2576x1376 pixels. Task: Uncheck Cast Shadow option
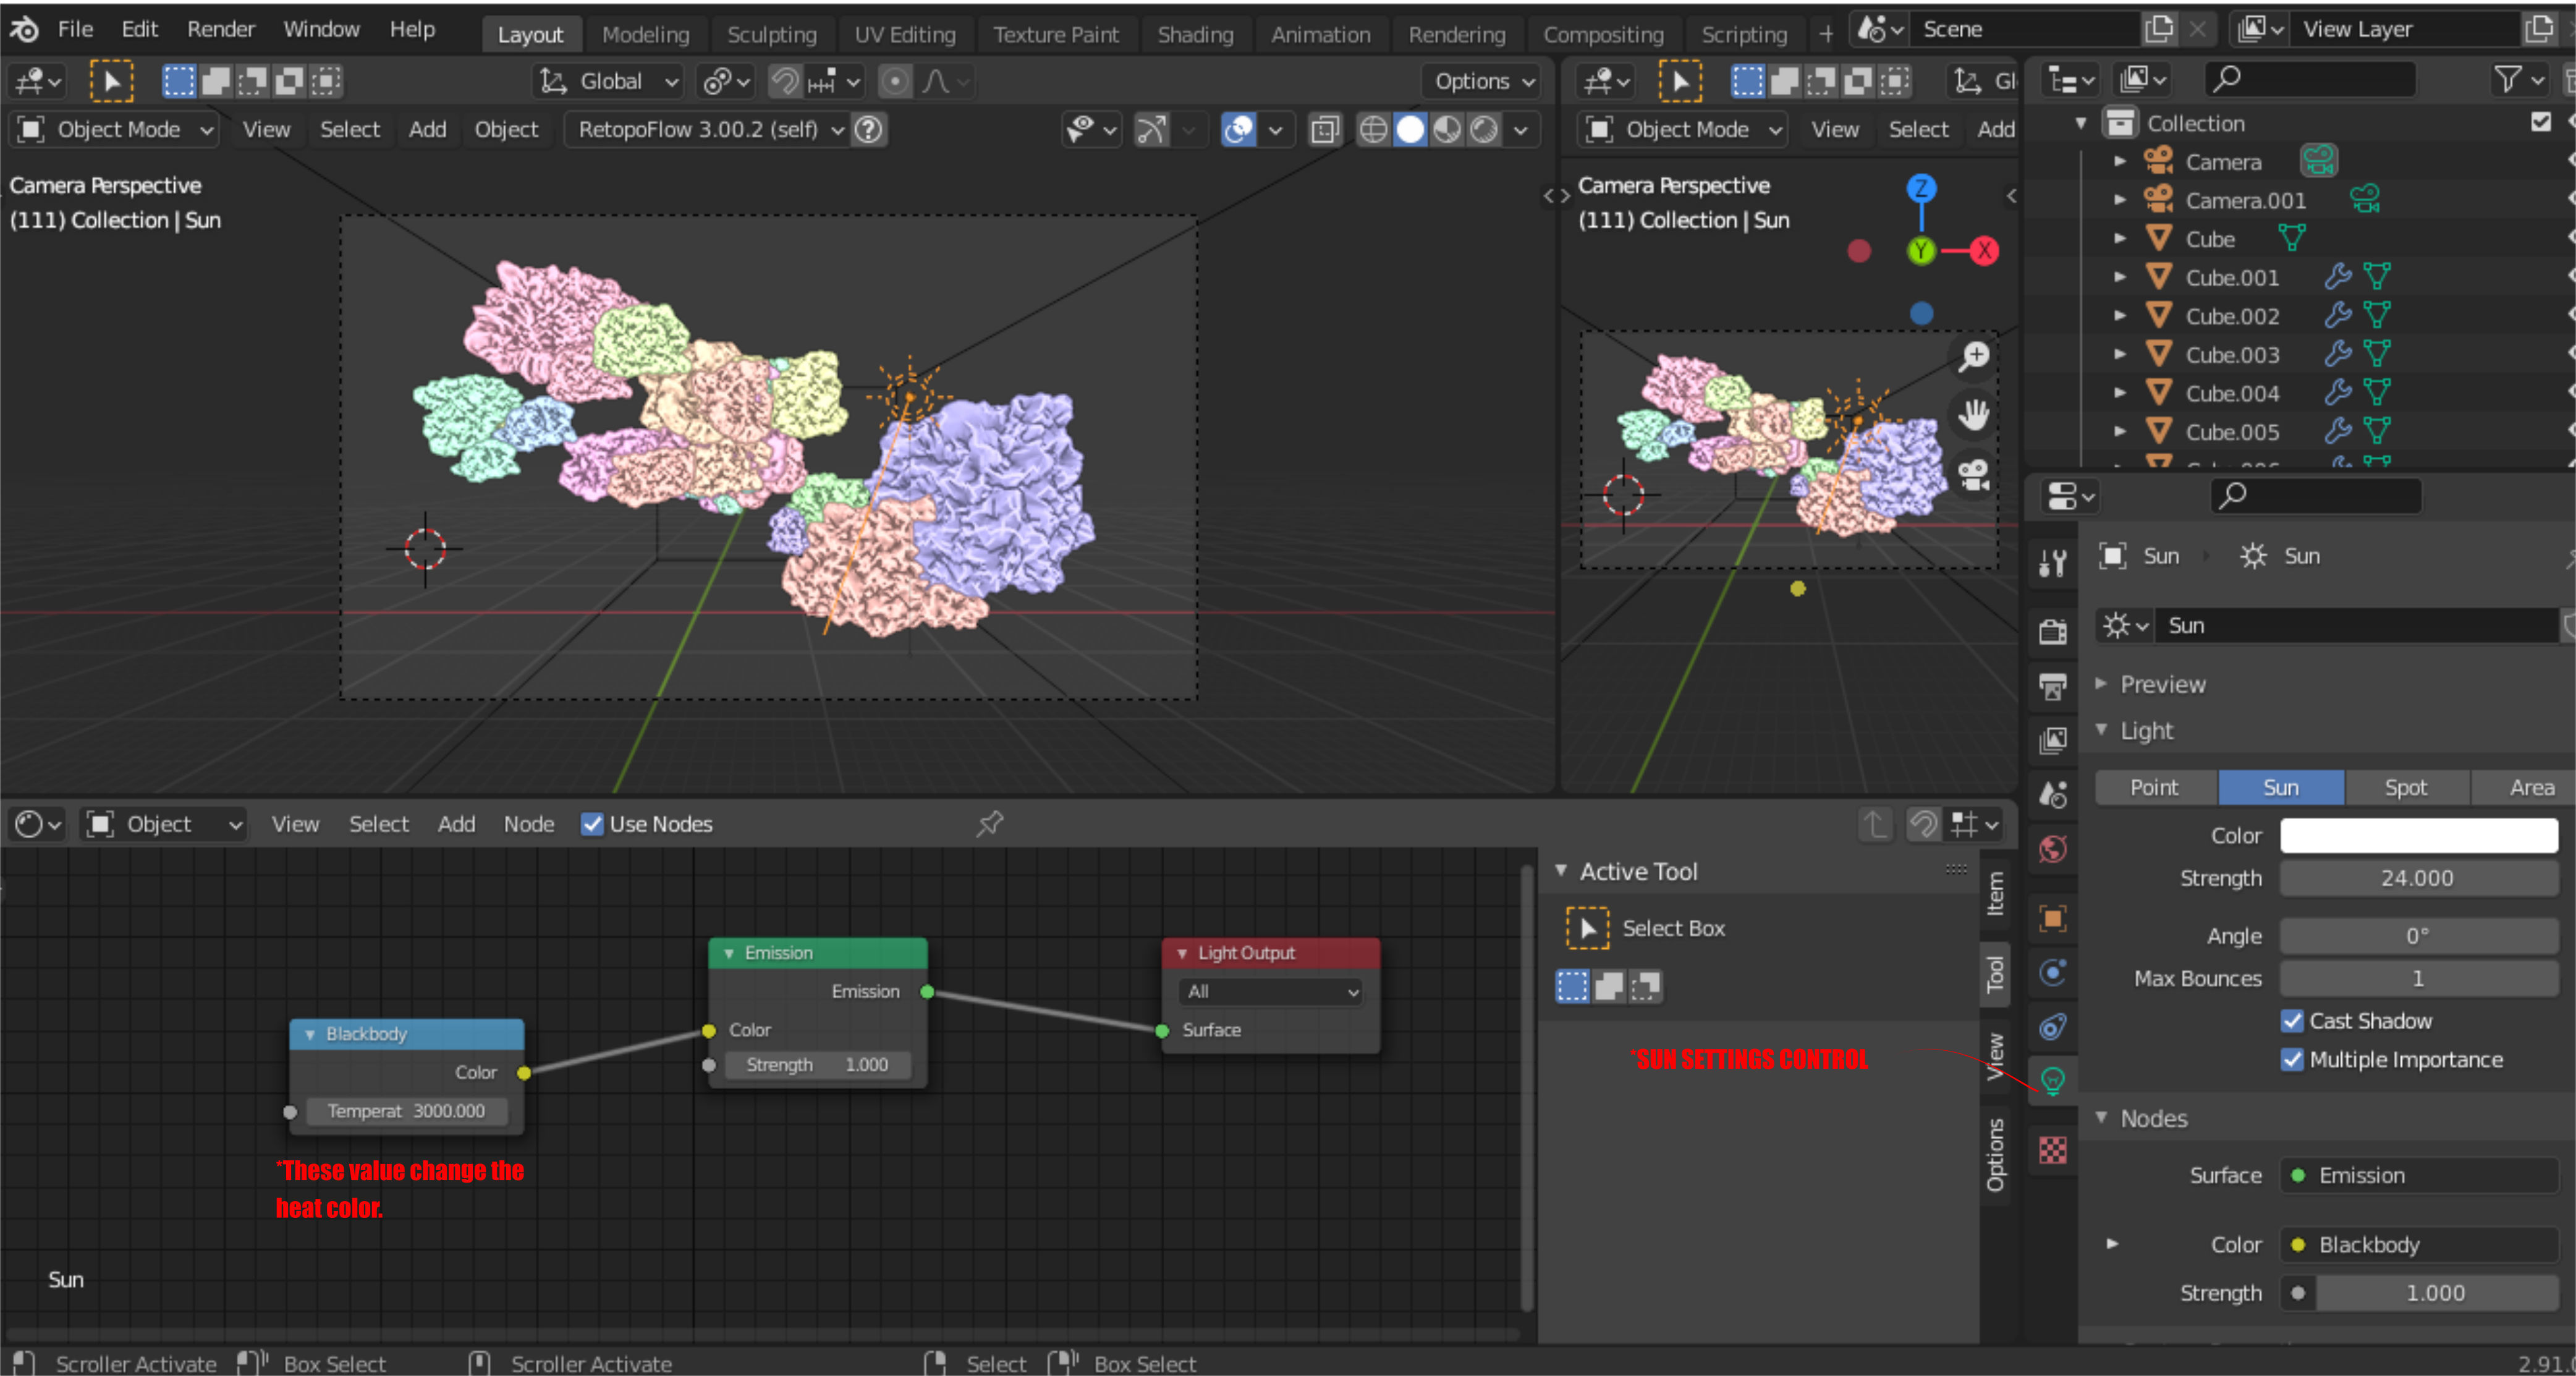point(2292,1021)
